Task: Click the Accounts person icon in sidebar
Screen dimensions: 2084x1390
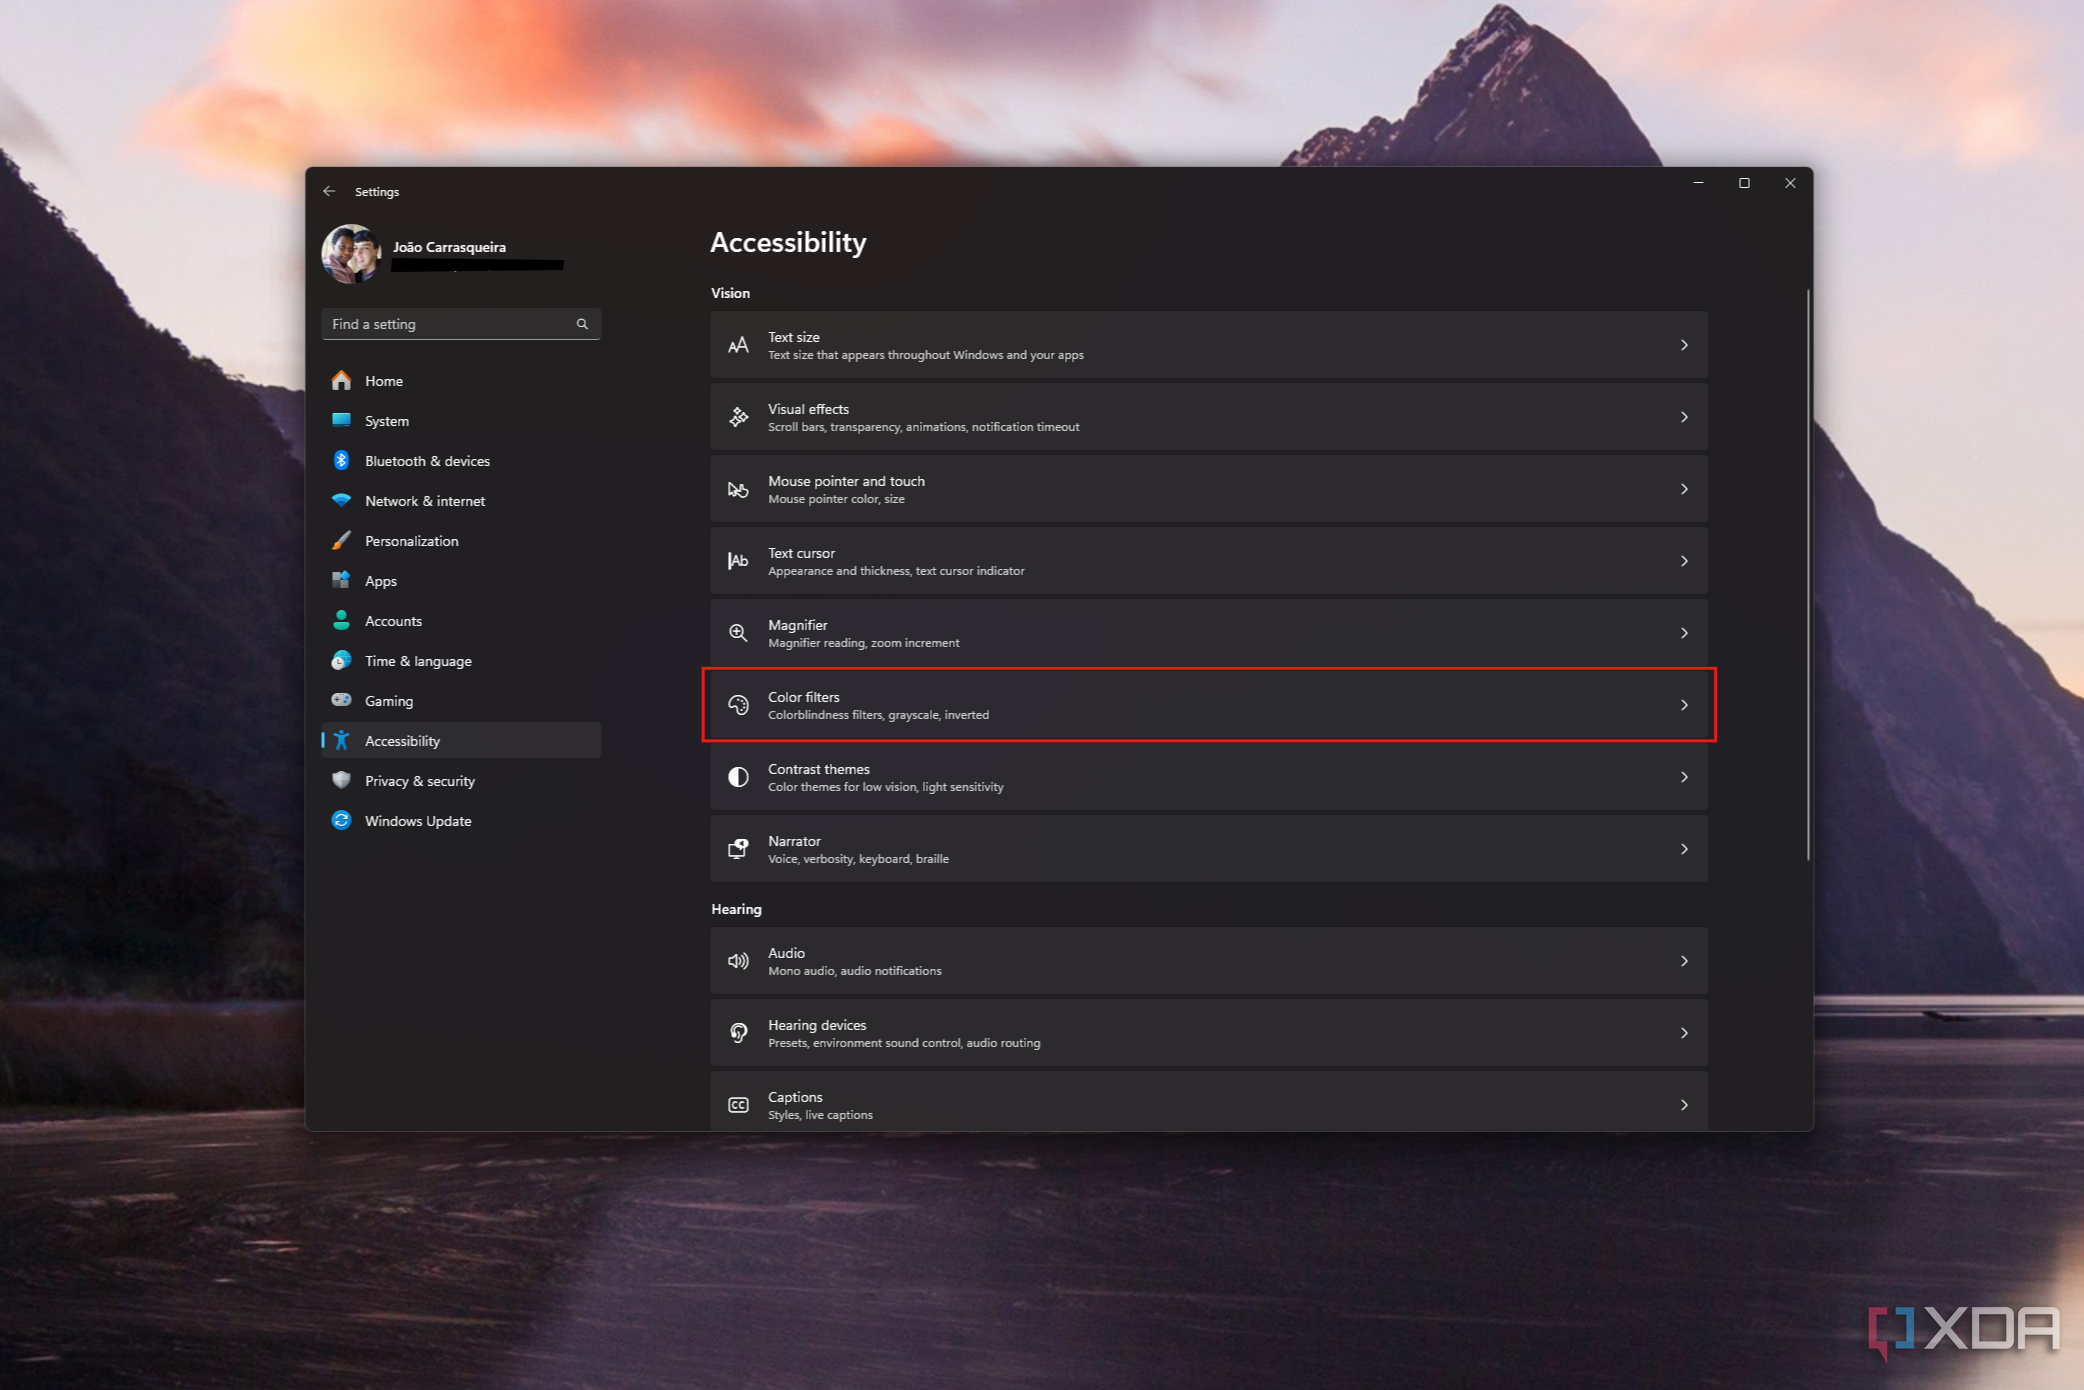Action: pos(341,621)
